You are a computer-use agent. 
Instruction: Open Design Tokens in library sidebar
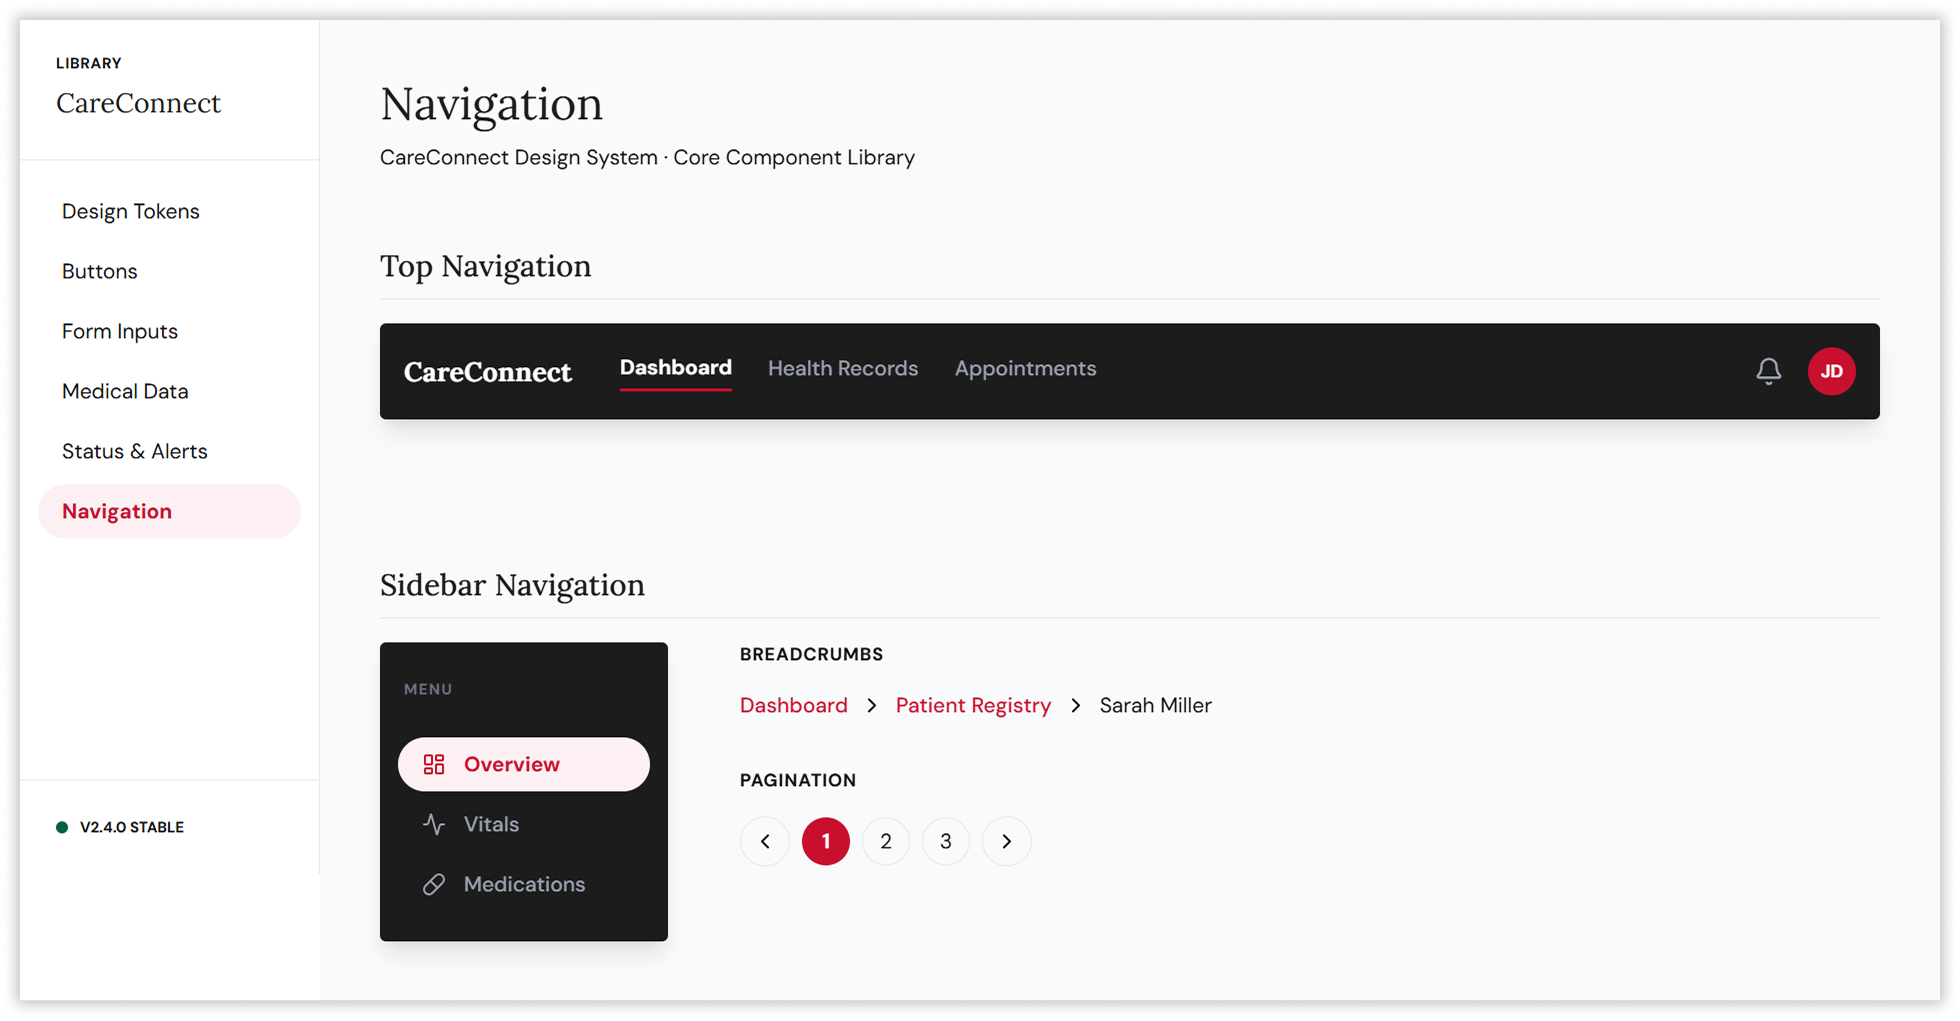tap(131, 211)
